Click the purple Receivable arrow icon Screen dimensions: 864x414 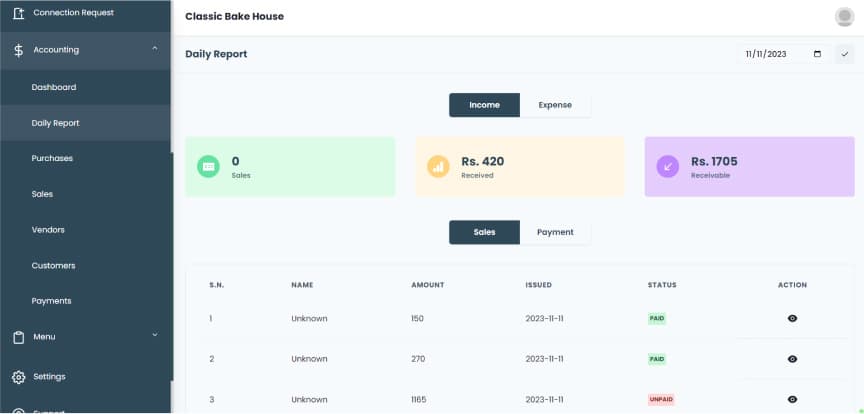tap(668, 166)
